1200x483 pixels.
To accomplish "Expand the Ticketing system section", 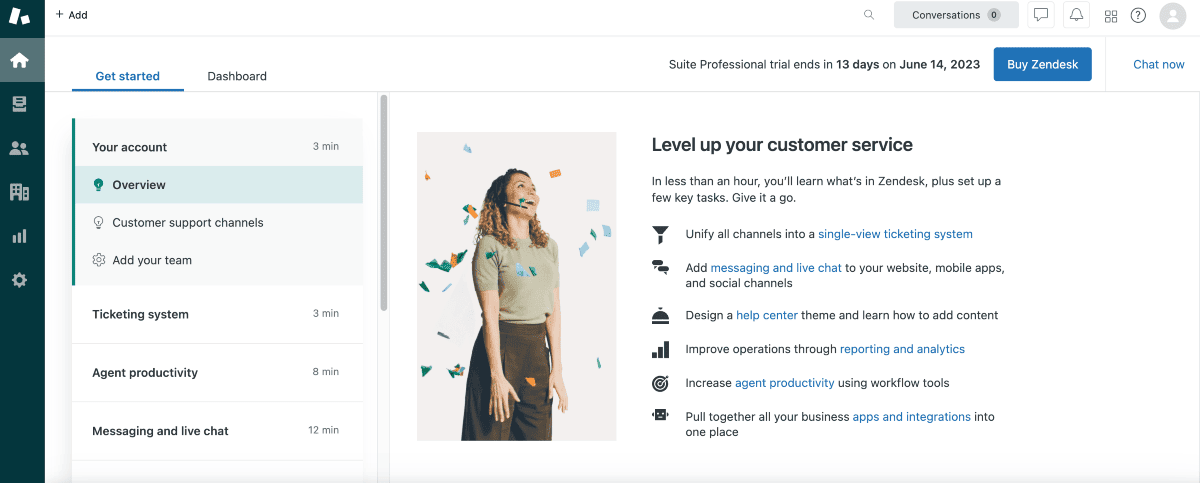I will [216, 314].
